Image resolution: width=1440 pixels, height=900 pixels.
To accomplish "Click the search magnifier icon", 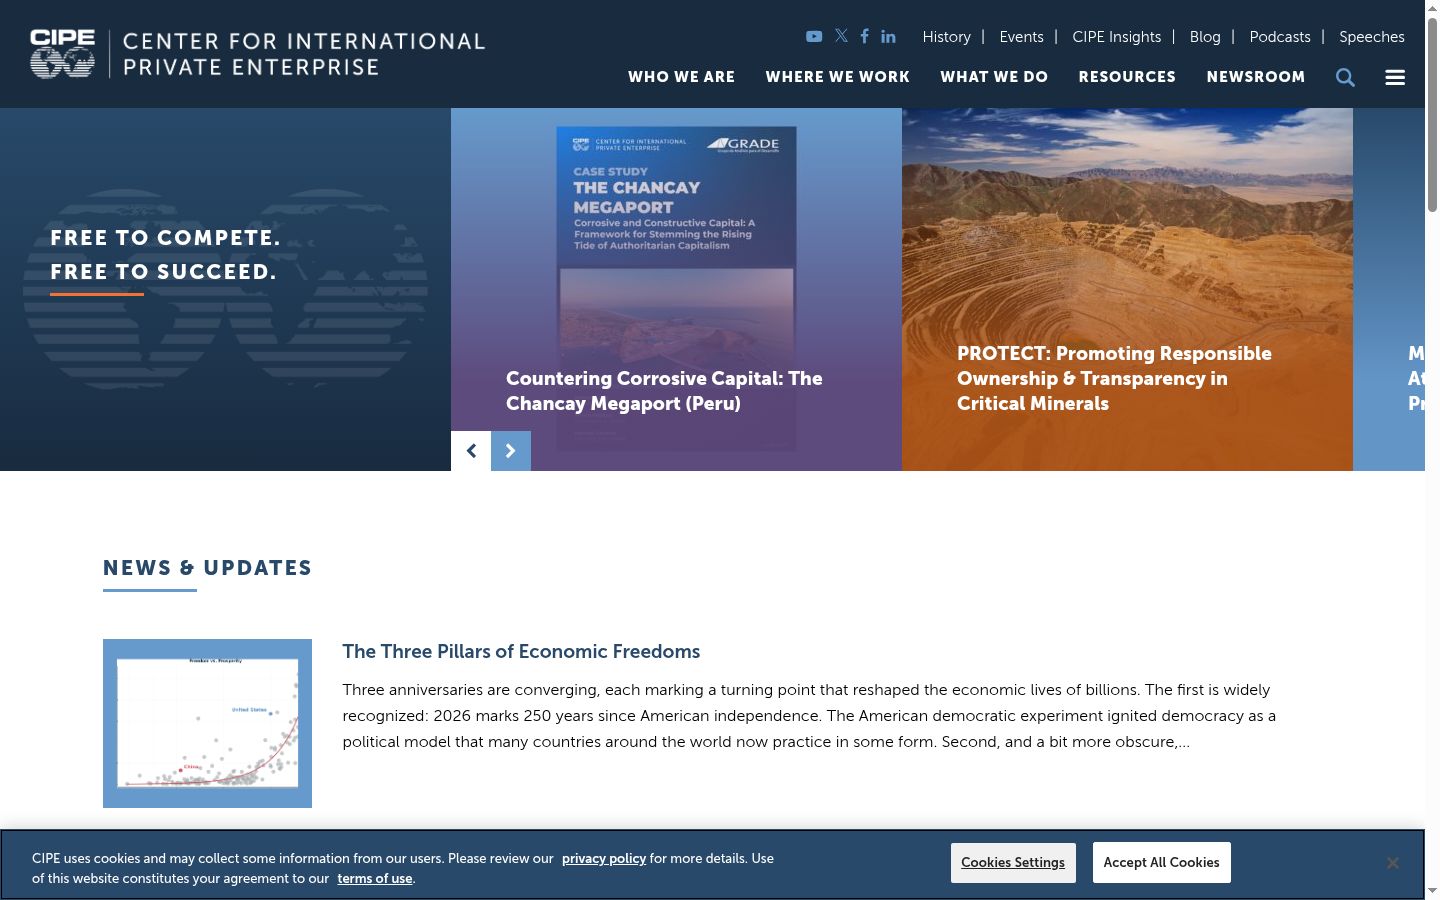I will 1345,77.
